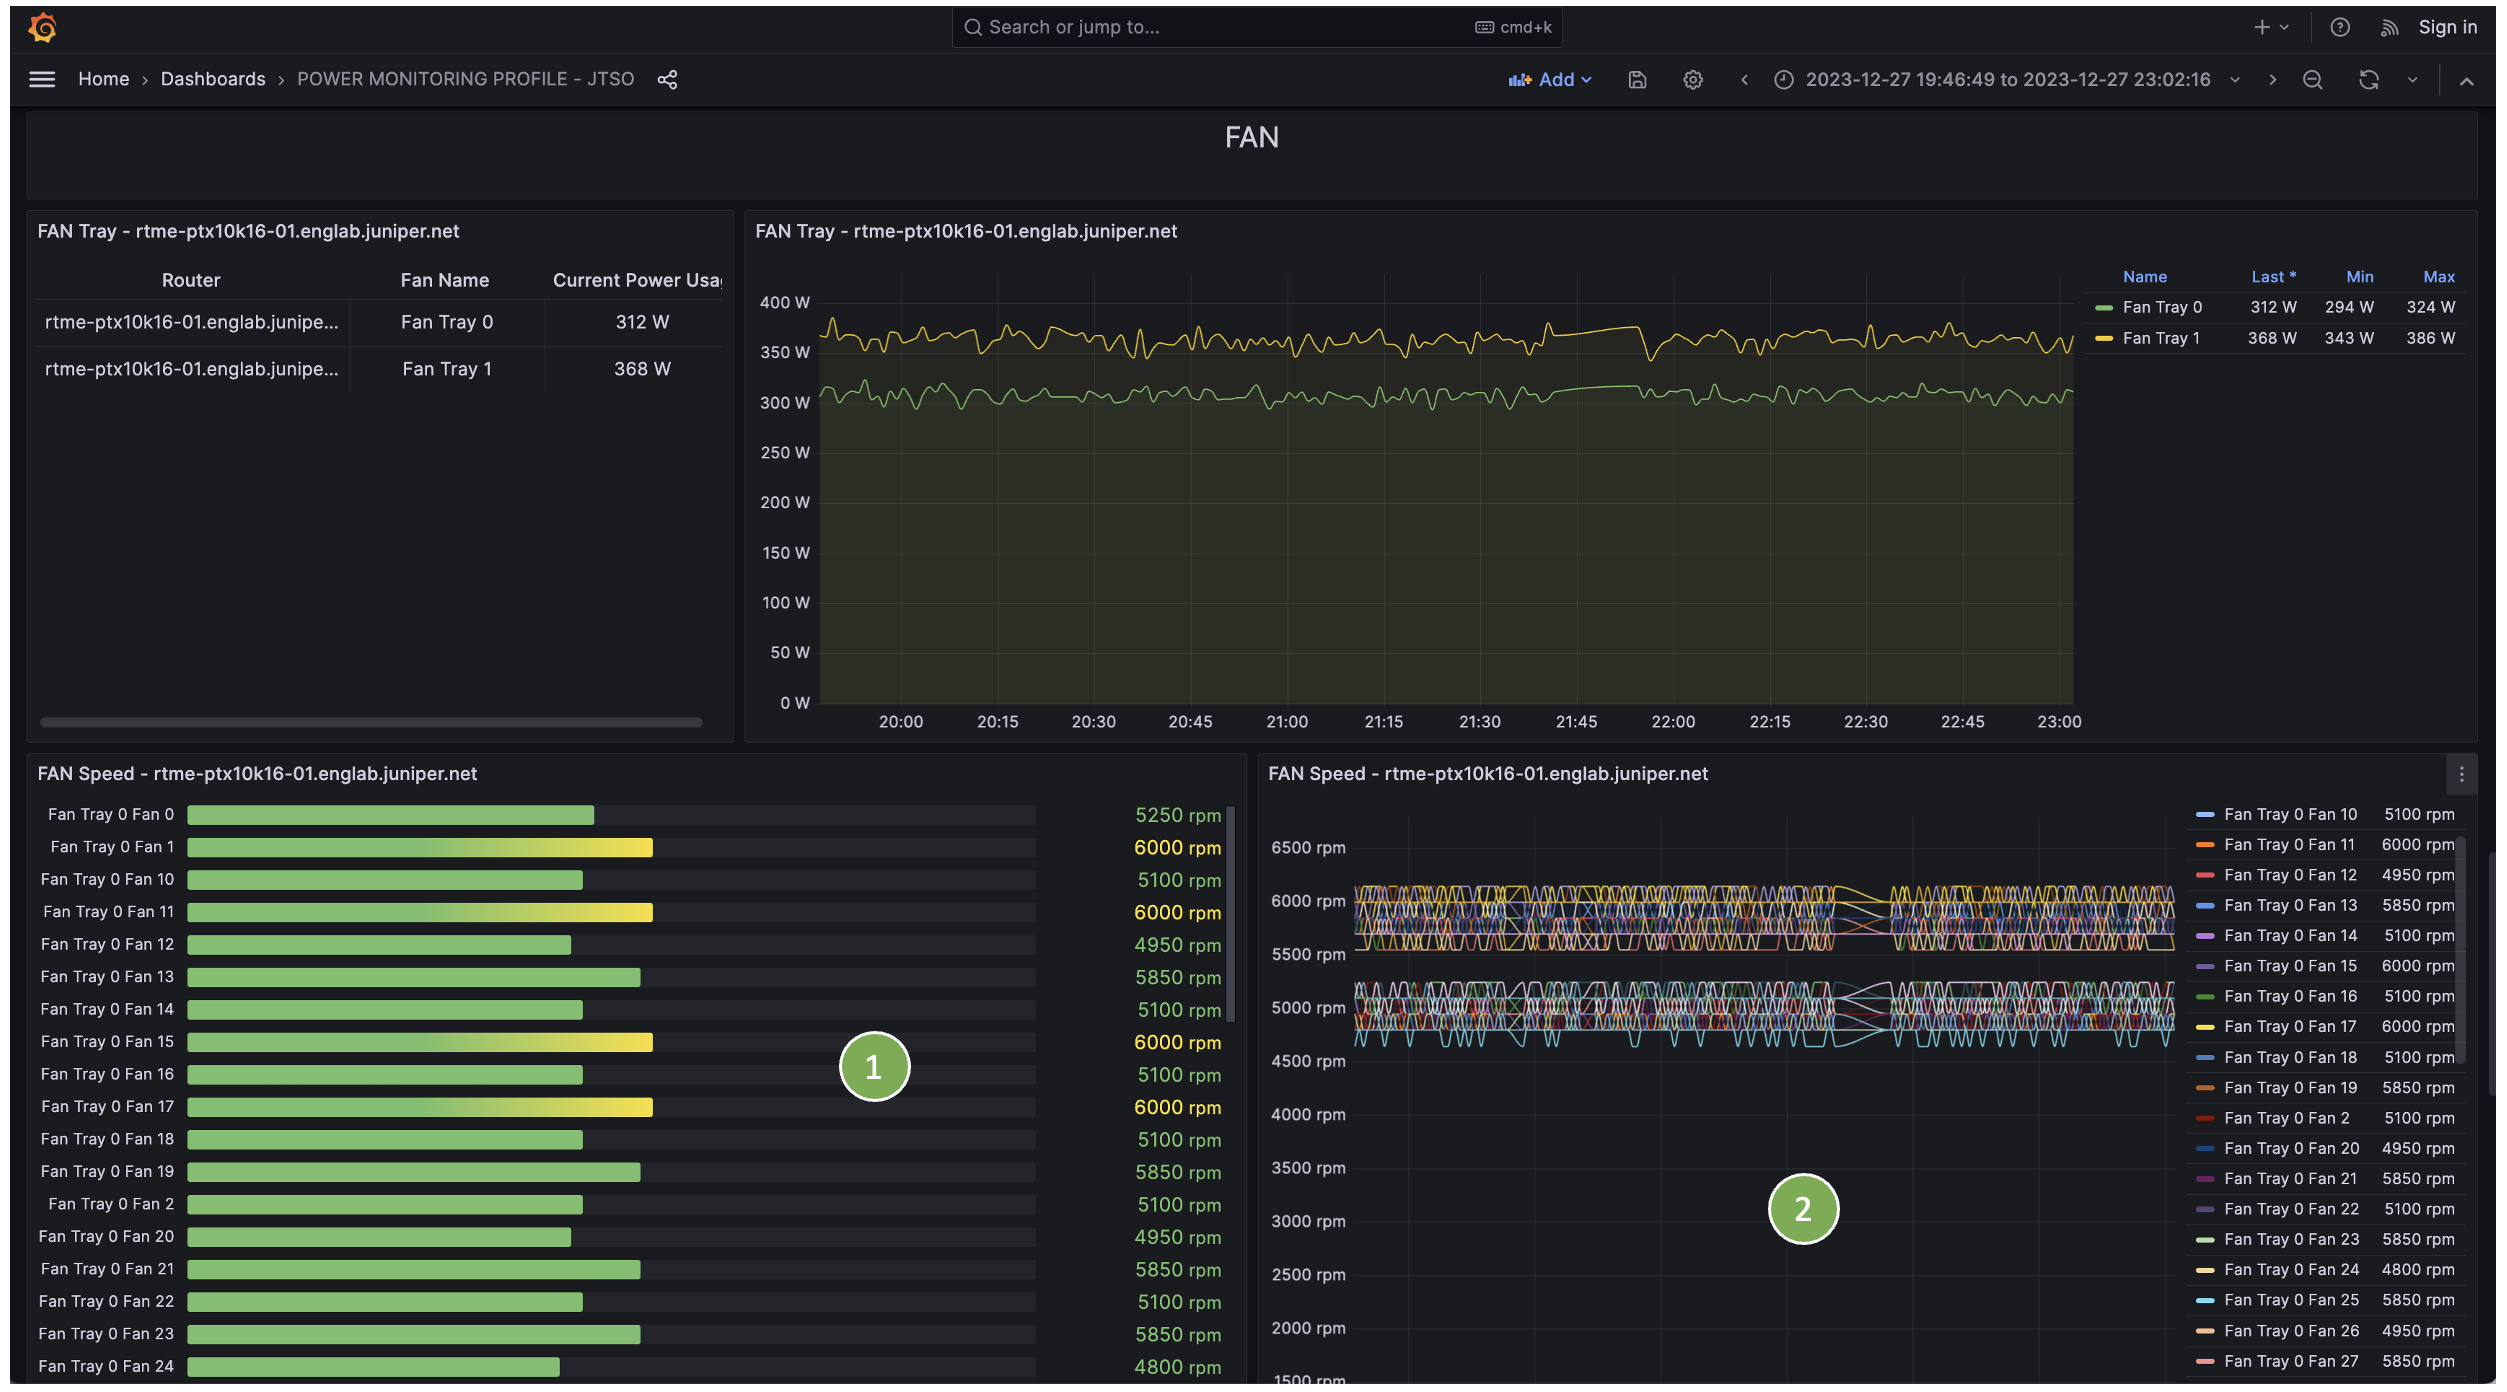Save dashboard using the floppy disk icon

click(1637, 80)
